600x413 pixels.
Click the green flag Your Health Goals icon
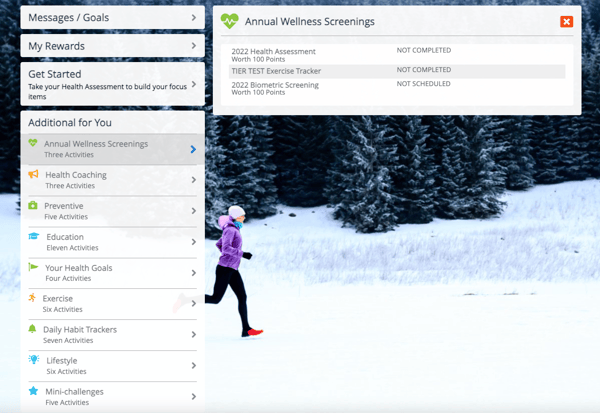(x=33, y=267)
